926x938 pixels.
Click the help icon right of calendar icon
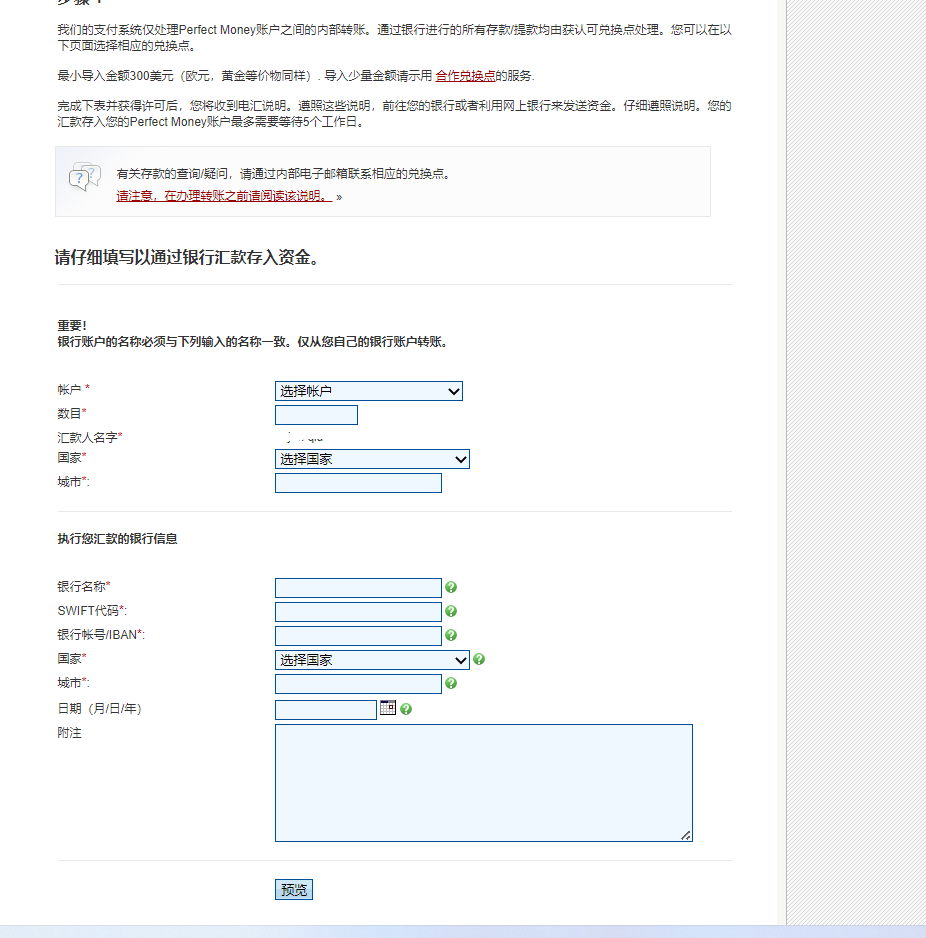click(406, 710)
